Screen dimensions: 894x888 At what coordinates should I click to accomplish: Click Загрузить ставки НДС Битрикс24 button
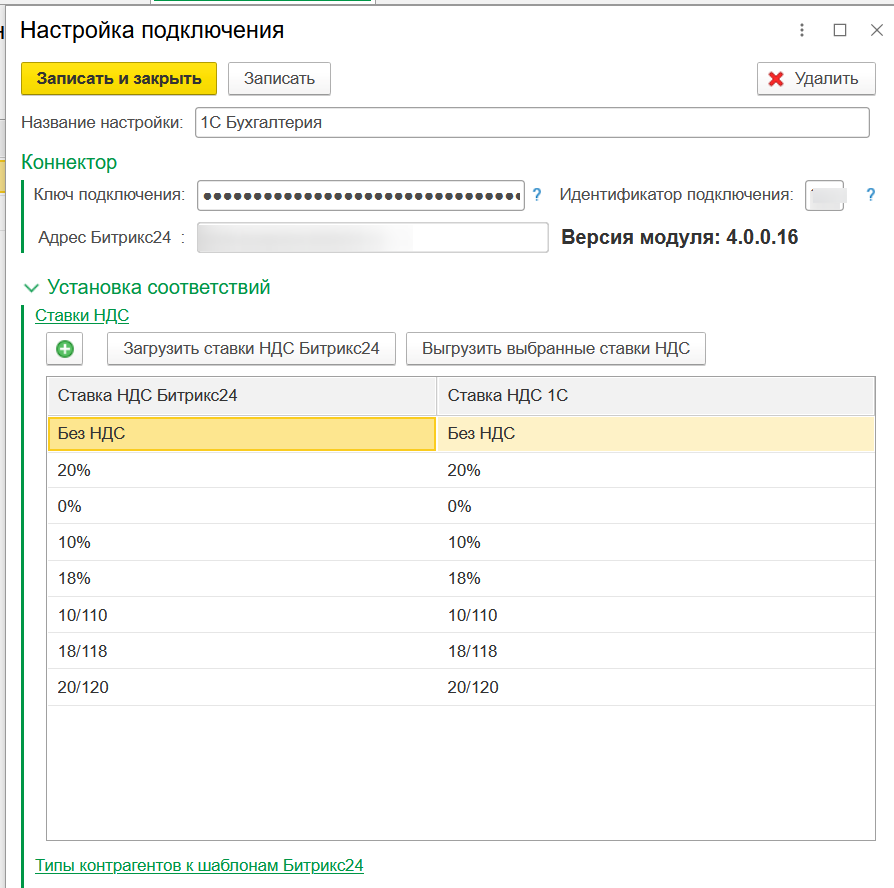click(251, 349)
